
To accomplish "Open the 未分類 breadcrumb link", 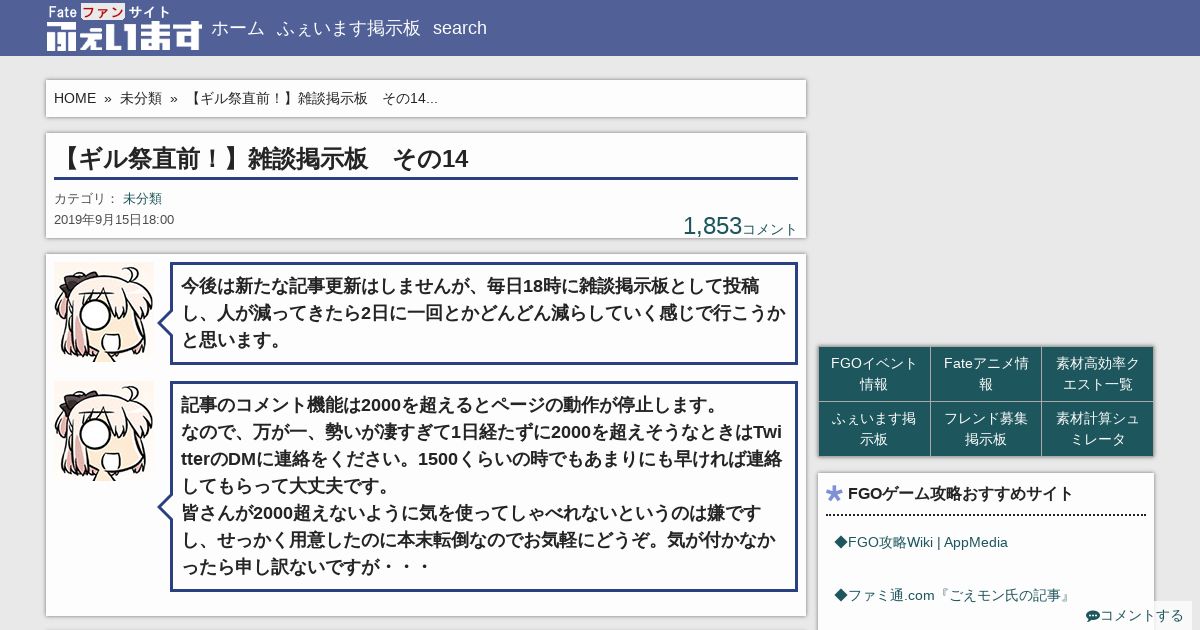I will coord(141,98).
